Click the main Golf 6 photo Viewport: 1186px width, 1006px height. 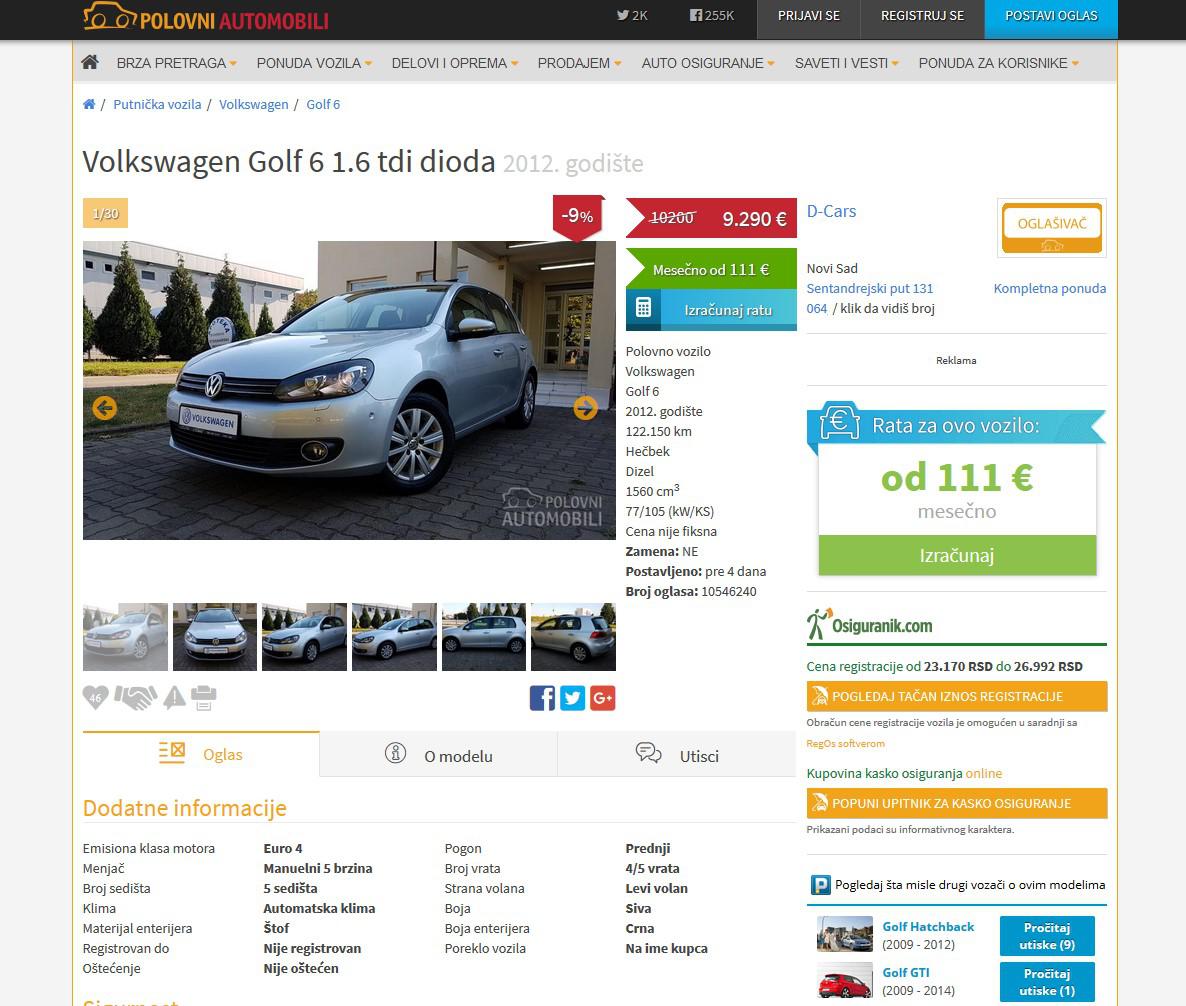pyautogui.click(x=349, y=390)
